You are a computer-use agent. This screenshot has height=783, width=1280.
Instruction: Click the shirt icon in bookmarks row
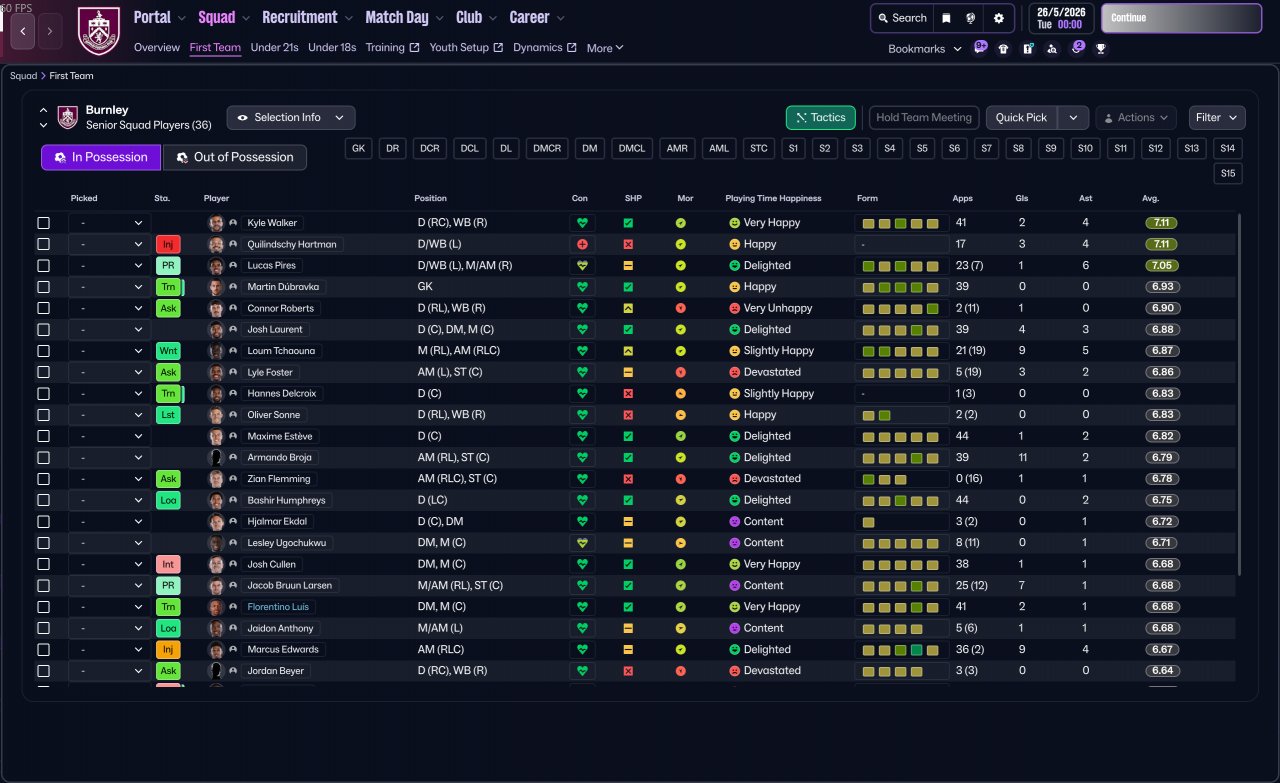[x=1003, y=48]
